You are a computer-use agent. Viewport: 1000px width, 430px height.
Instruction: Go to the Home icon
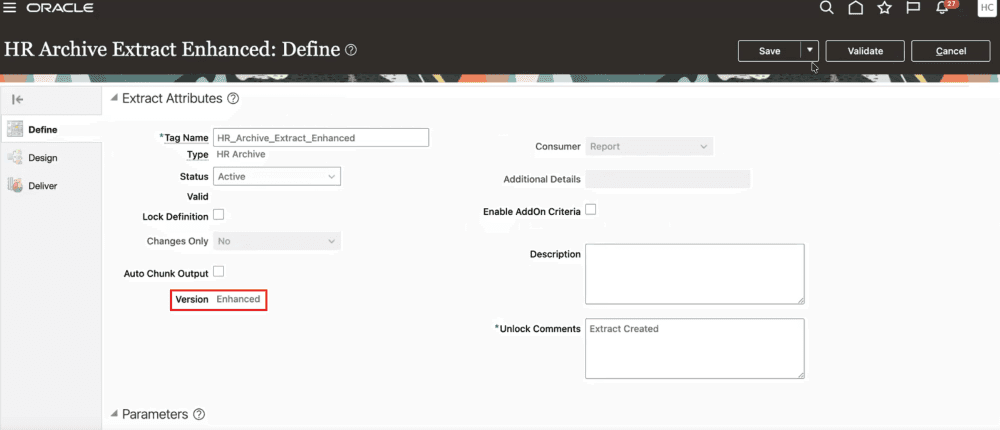[x=855, y=8]
